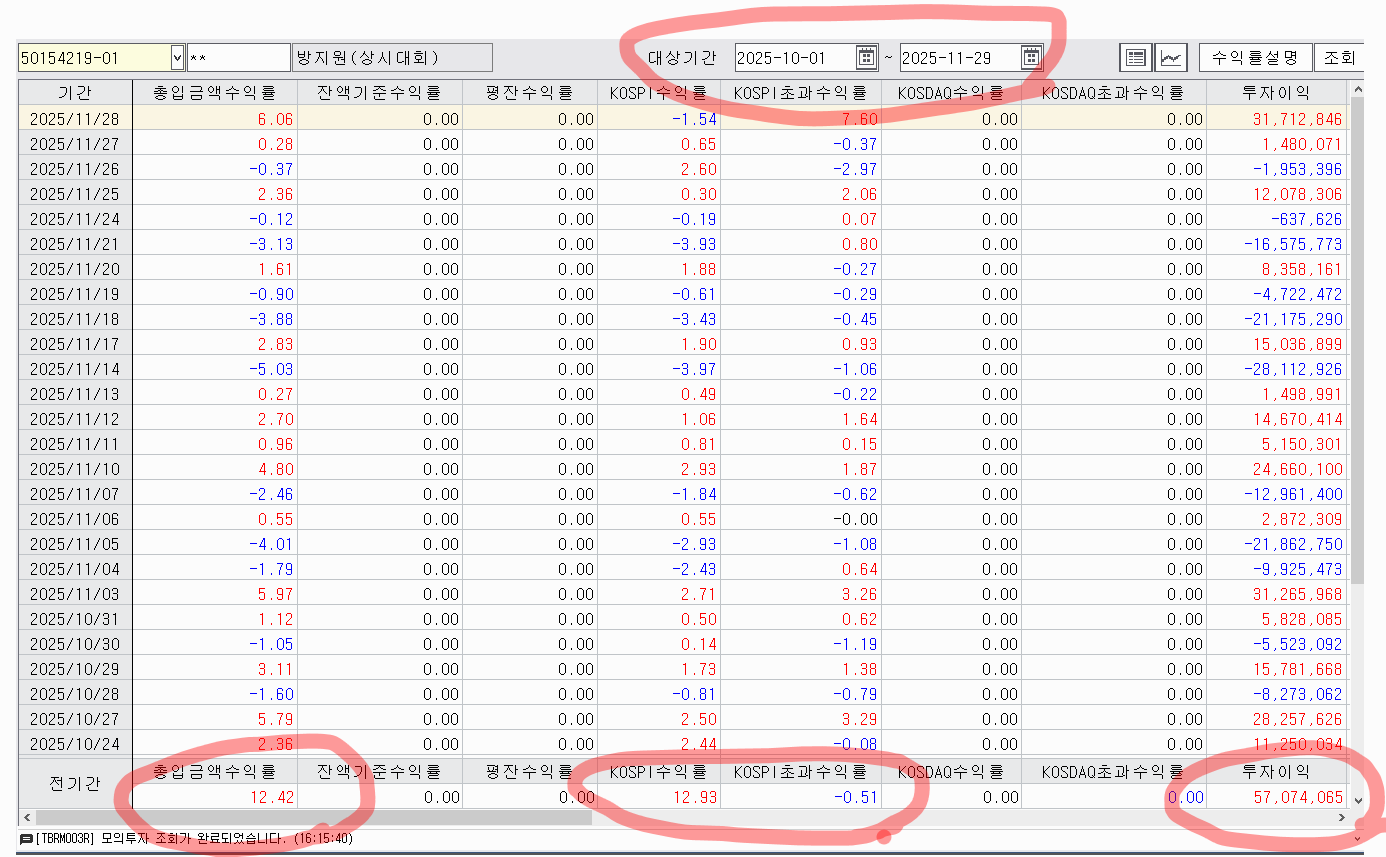Switch to table list view icon
The image size is (1386, 857).
(1136, 57)
